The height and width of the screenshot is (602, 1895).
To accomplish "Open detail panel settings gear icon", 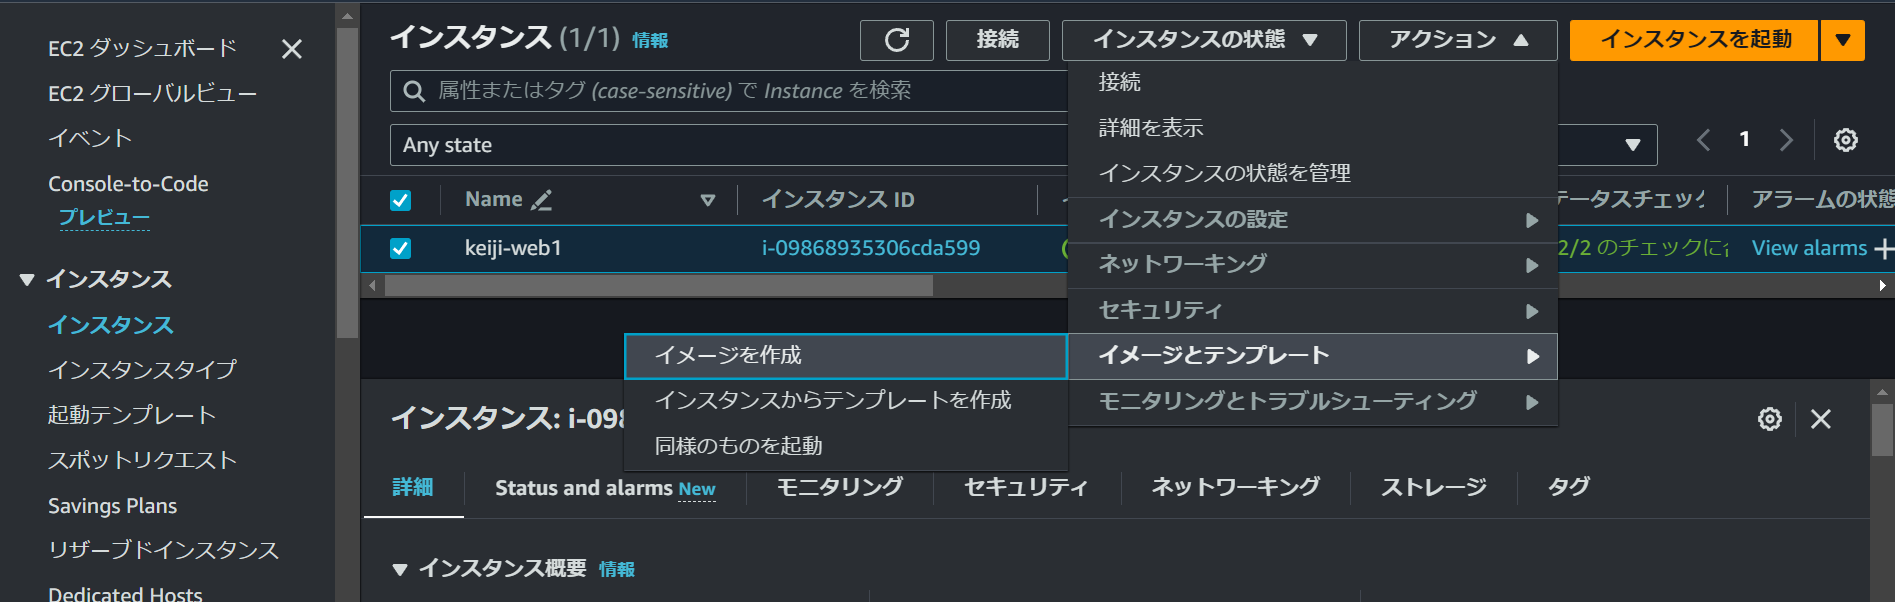I will coord(1770,419).
